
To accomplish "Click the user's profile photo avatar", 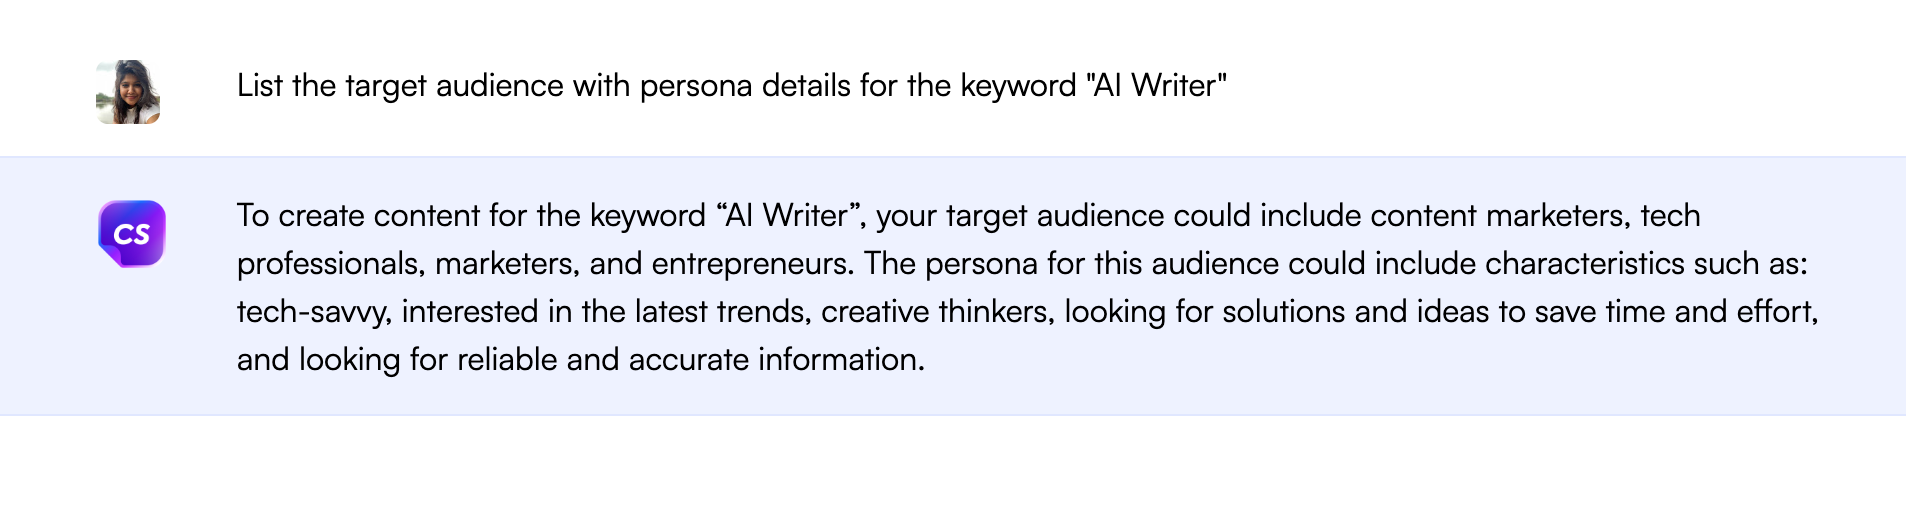I will coord(128,92).
